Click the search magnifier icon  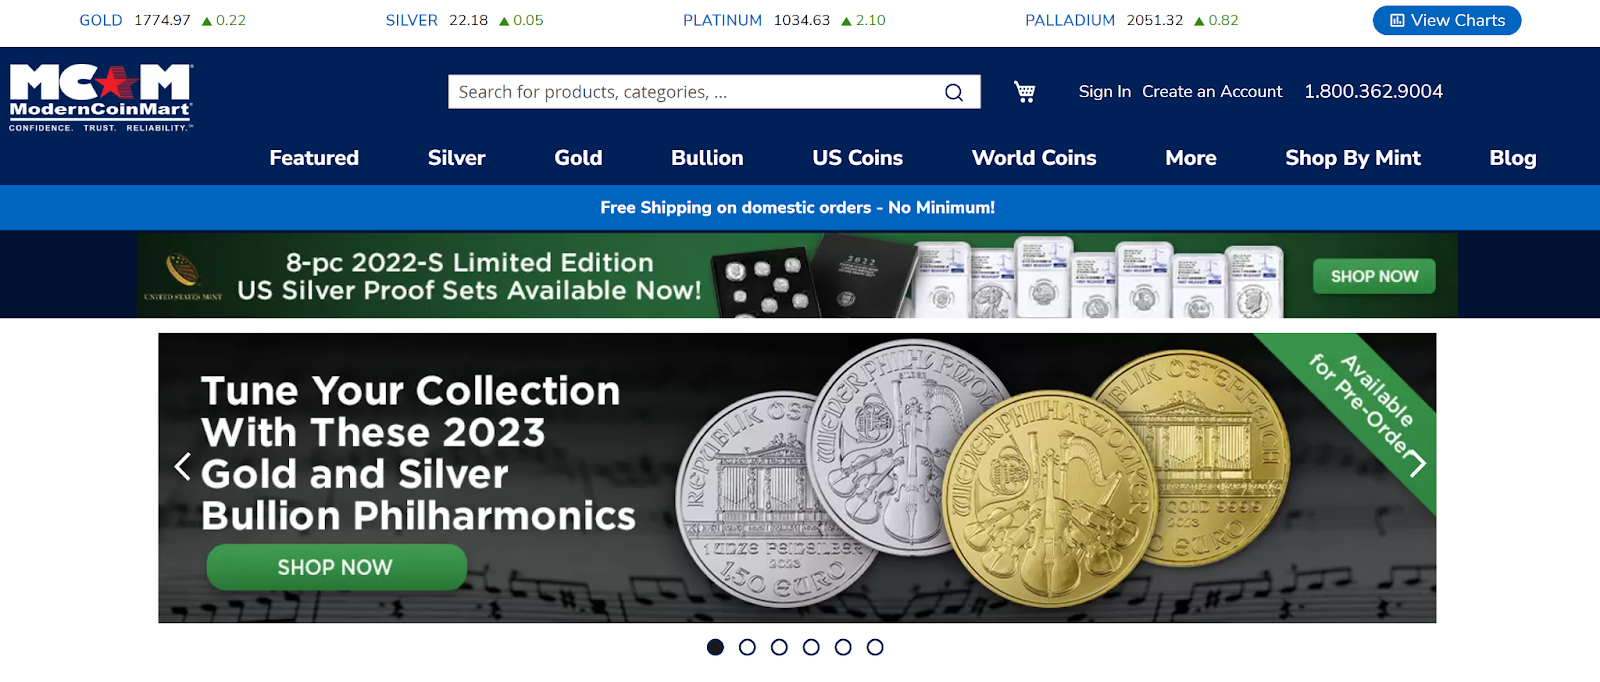tap(954, 92)
